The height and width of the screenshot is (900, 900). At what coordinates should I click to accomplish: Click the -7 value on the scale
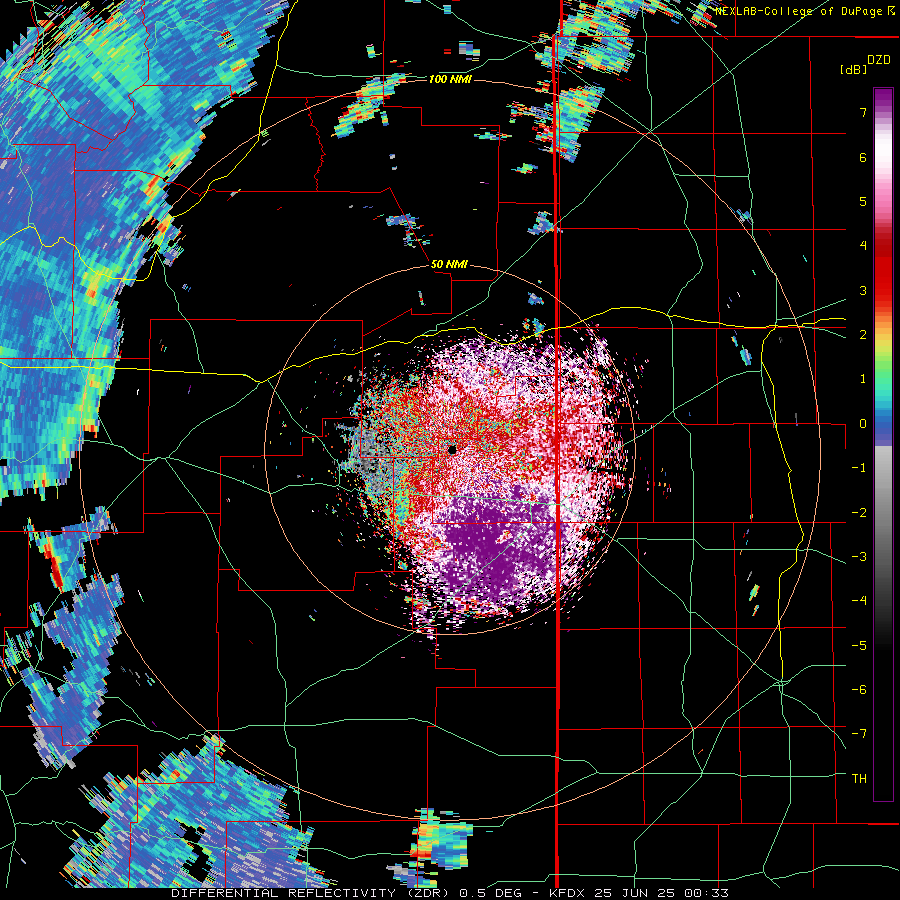point(859,734)
